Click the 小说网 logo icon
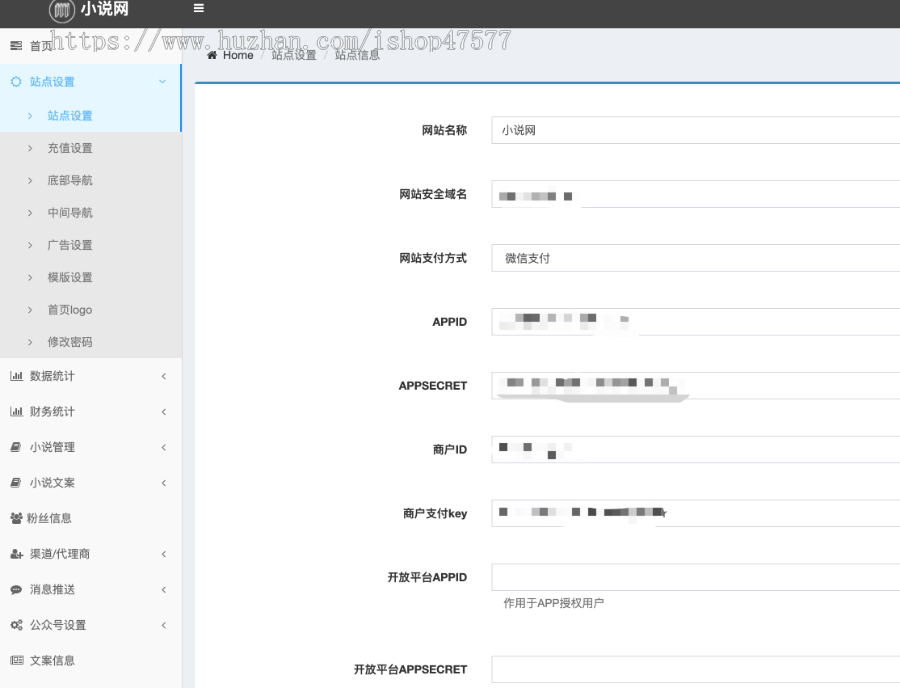The width and height of the screenshot is (900, 688). [62, 10]
